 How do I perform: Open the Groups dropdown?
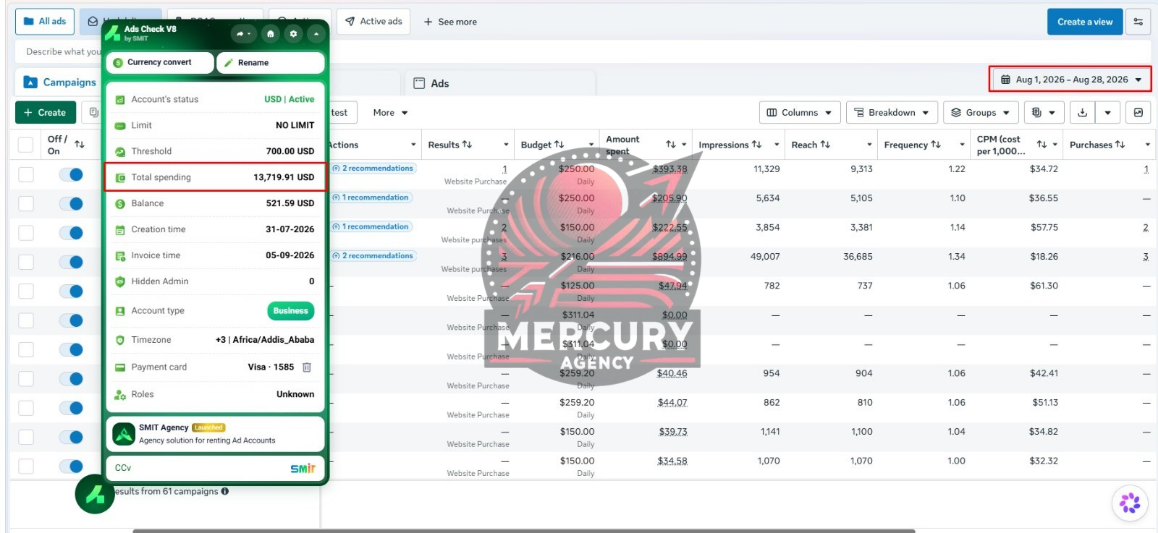click(x=981, y=113)
